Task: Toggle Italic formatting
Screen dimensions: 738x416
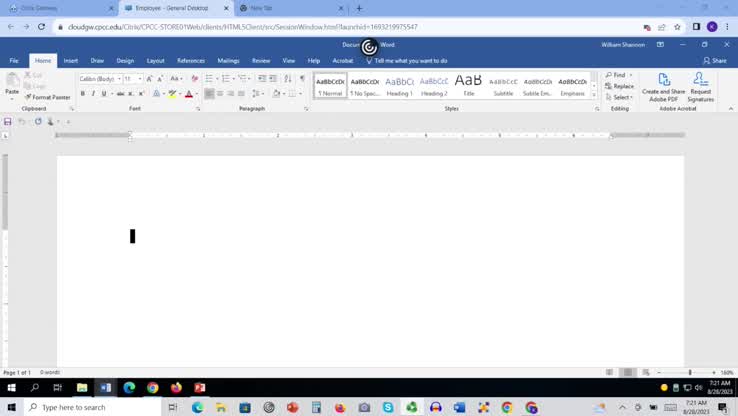Action: (x=93, y=94)
